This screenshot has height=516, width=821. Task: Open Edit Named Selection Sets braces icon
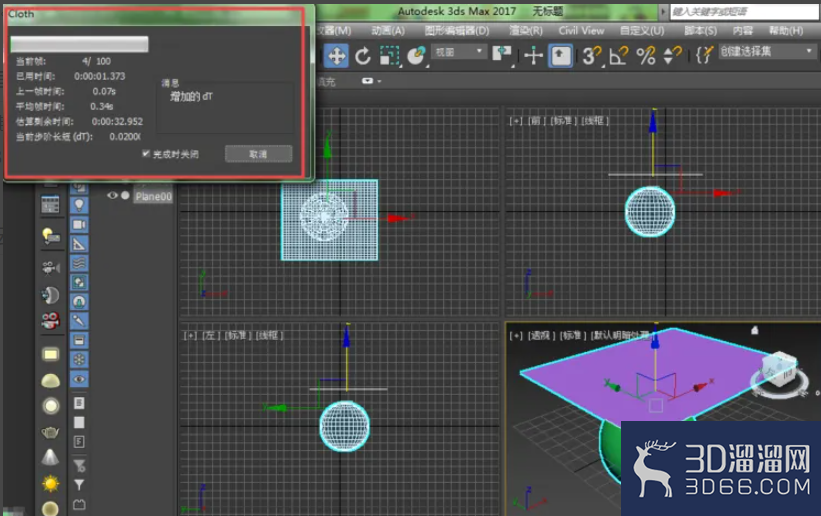tap(705, 54)
